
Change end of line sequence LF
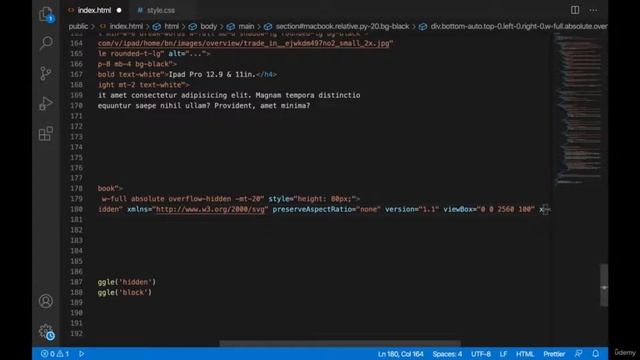503,354
